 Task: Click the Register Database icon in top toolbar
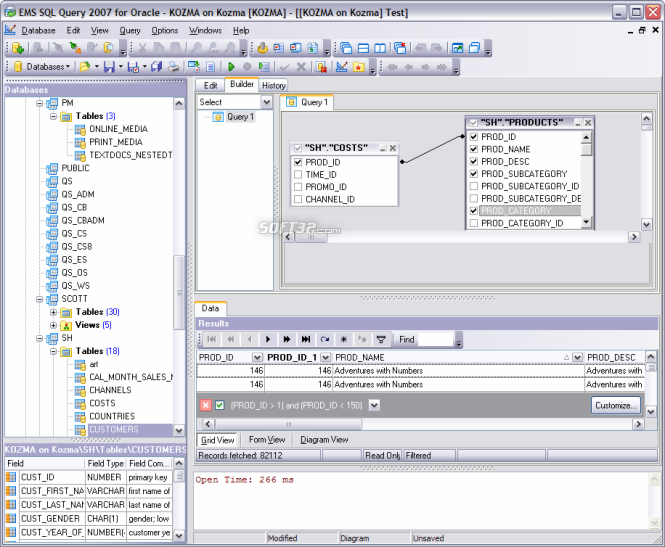point(18,48)
